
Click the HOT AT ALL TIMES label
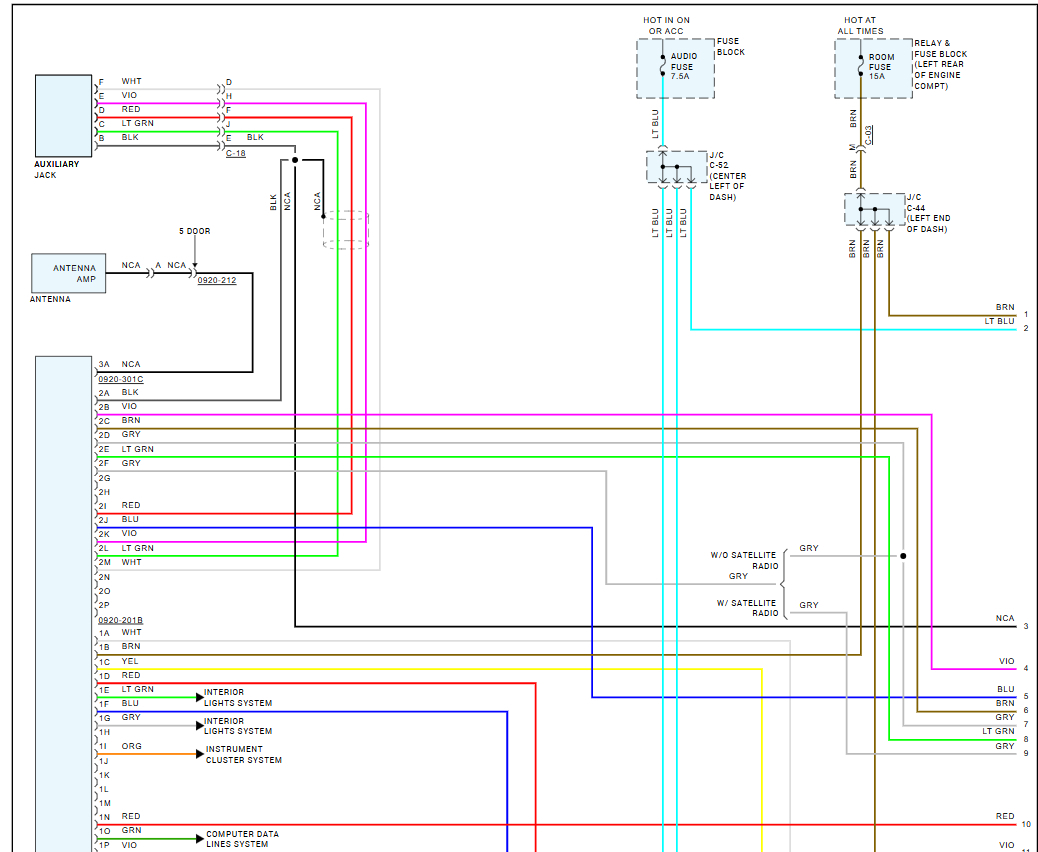click(x=860, y=25)
